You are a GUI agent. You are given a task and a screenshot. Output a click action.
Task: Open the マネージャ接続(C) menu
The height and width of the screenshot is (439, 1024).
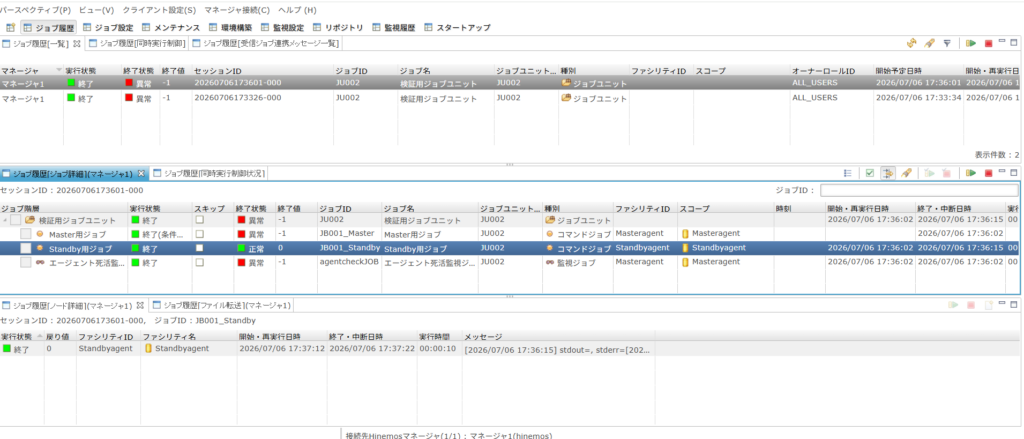pos(236,10)
